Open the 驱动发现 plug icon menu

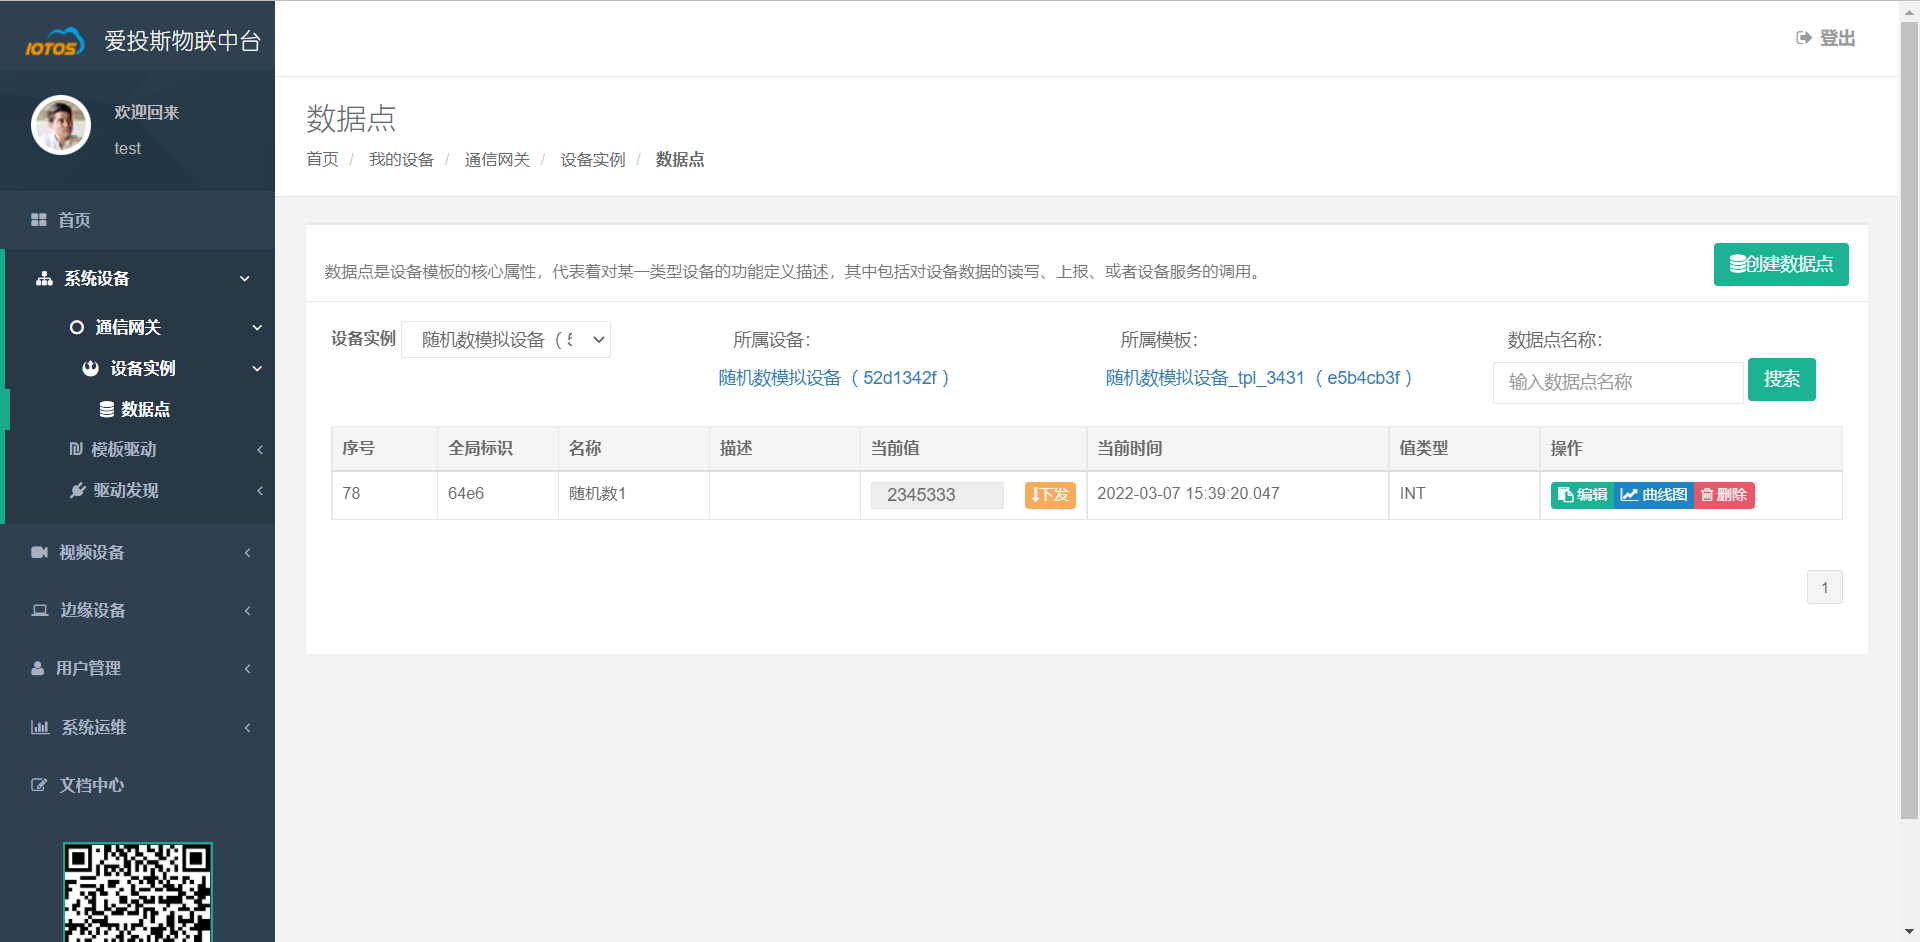(77, 490)
